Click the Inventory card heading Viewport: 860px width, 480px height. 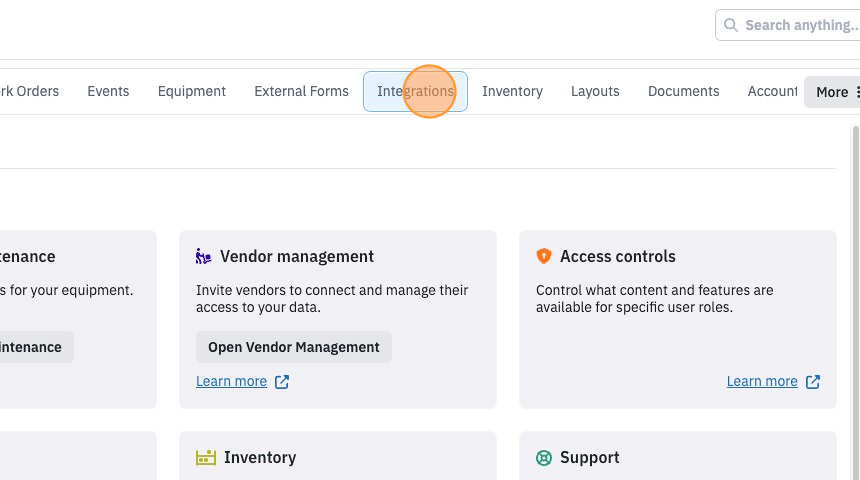point(260,458)
